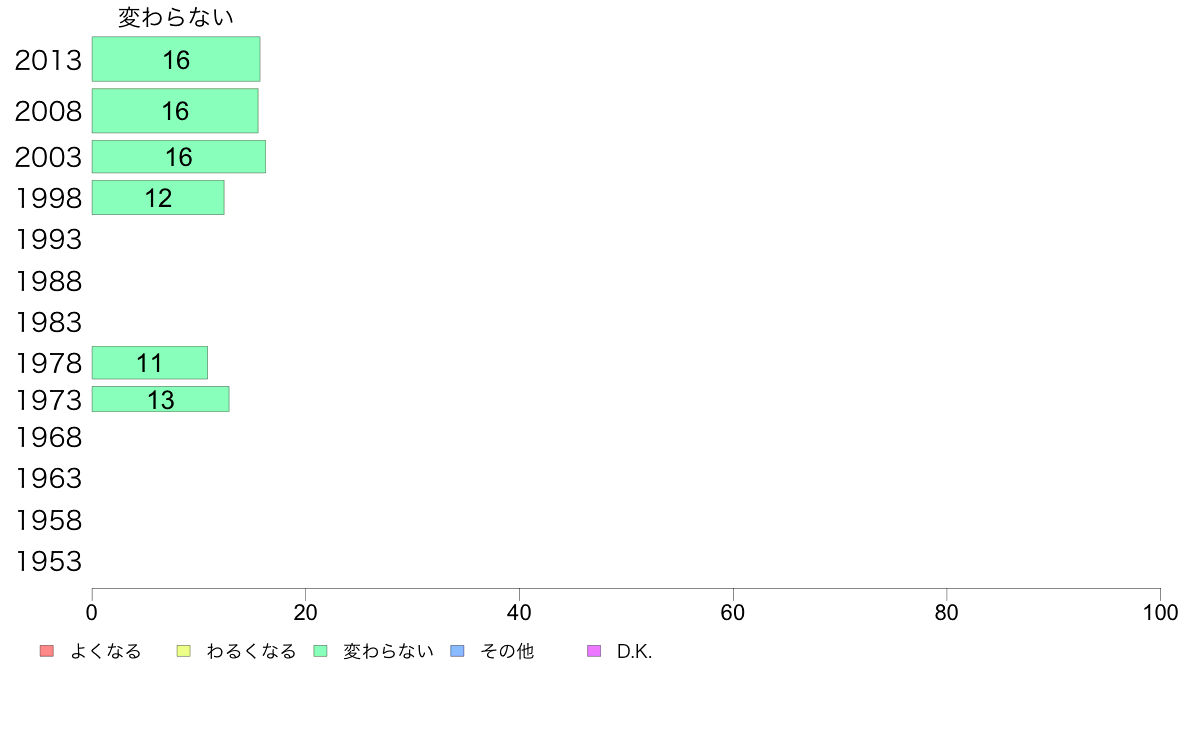Click the 変わらない header above the bars
The width and height of the screenshot is (1188, 736).
[176, 17]
